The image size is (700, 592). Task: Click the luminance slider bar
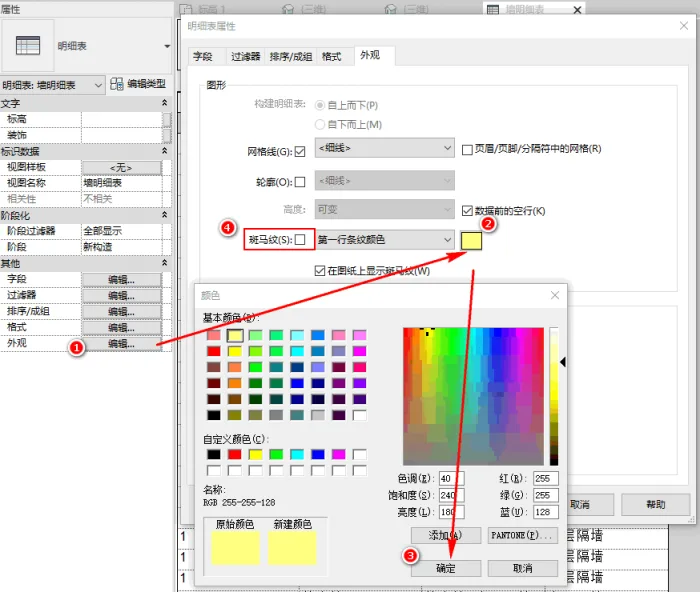click(554, 396)
